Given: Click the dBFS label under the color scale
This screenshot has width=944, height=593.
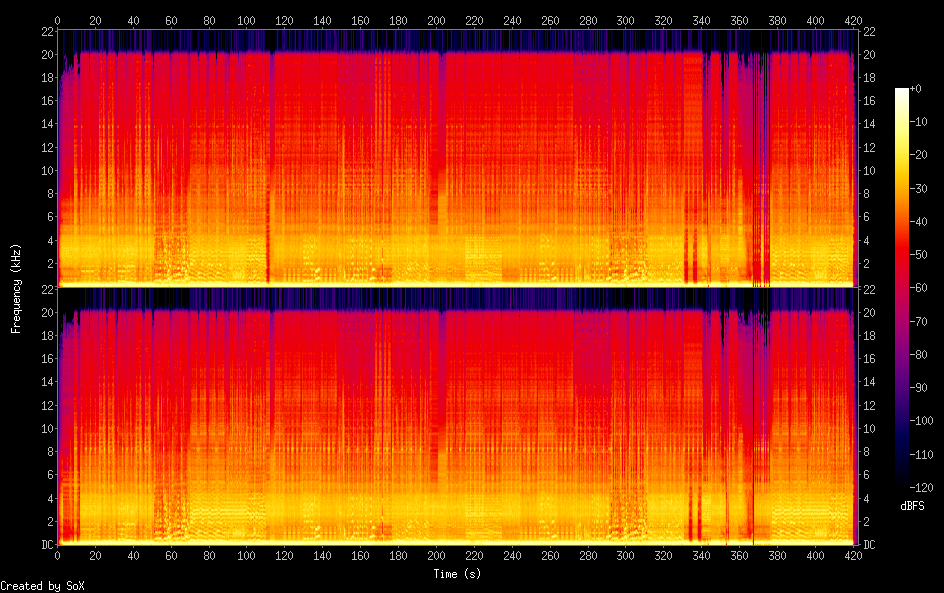Looking at the screenshot, I should (x=912, y=507).
